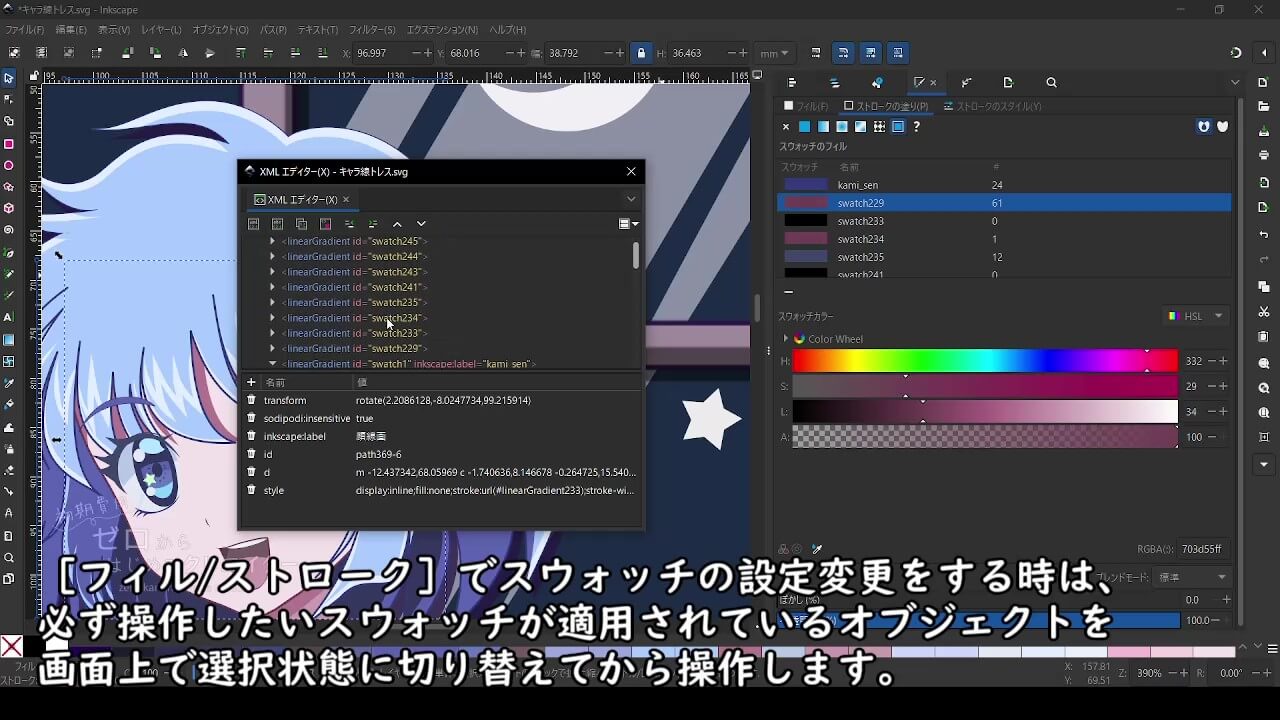Screen dimensions: 1280x720
Task: Switch to the フィル(F) tab
Action: pos(806,105)
